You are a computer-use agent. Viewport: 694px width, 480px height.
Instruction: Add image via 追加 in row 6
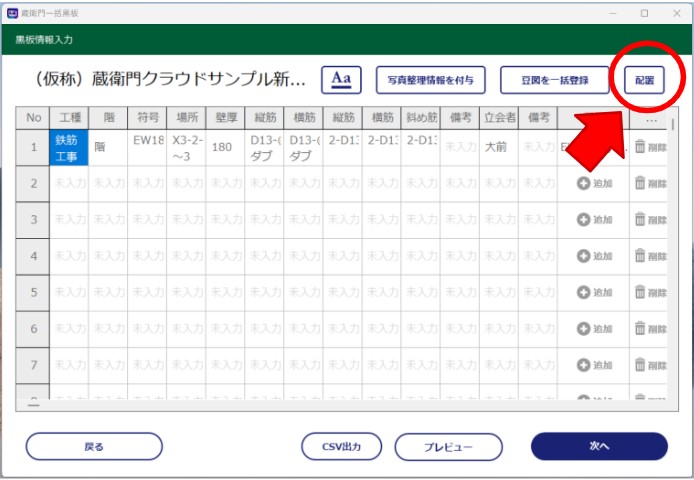click(594, 329)
